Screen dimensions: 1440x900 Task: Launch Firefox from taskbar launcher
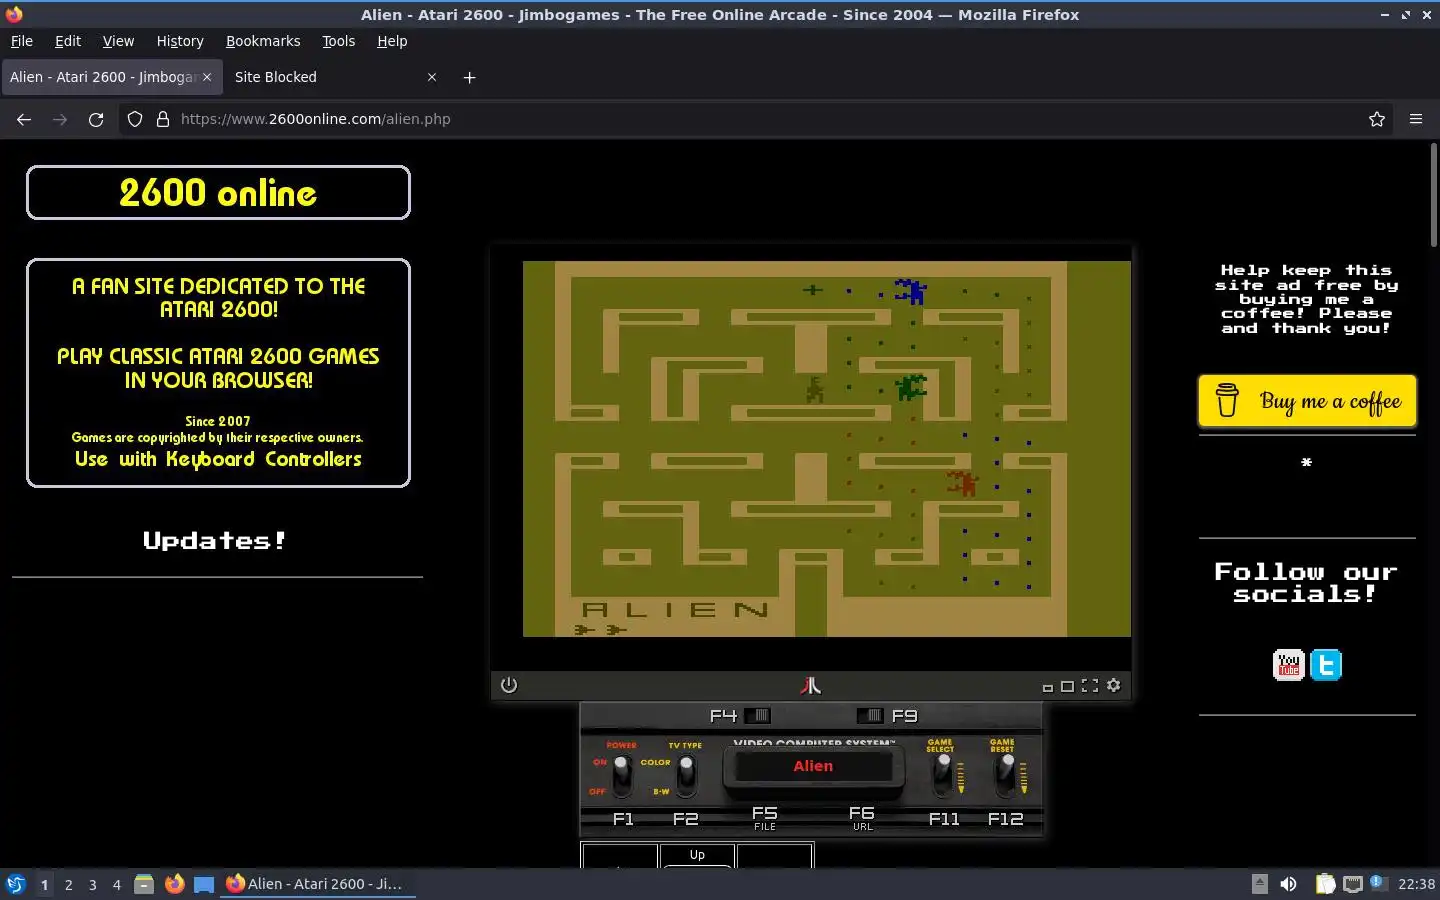174,884
